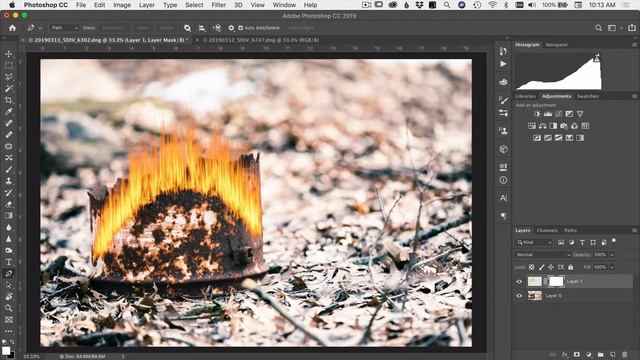Delete layer with trash icon
The image size is (640, 360).
coord(624,355)
